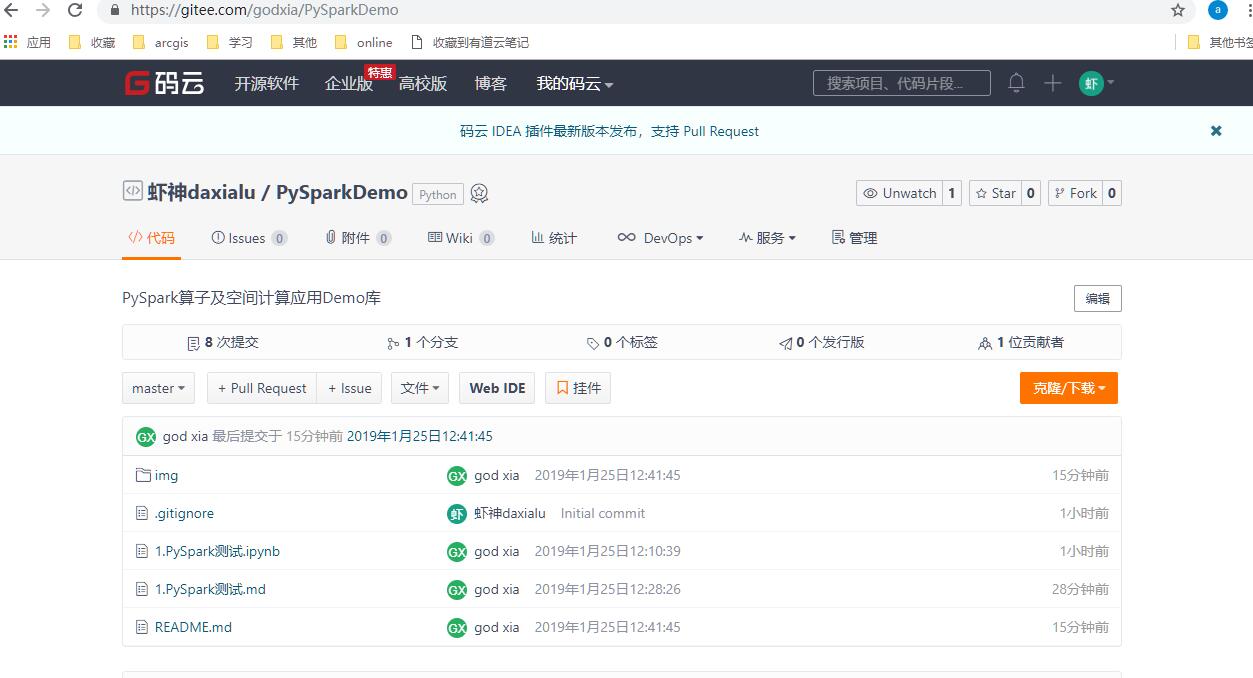The height and width of the screenshot is (678, 1253).
Task: Click file icon of README.md row
Action: 142,627
